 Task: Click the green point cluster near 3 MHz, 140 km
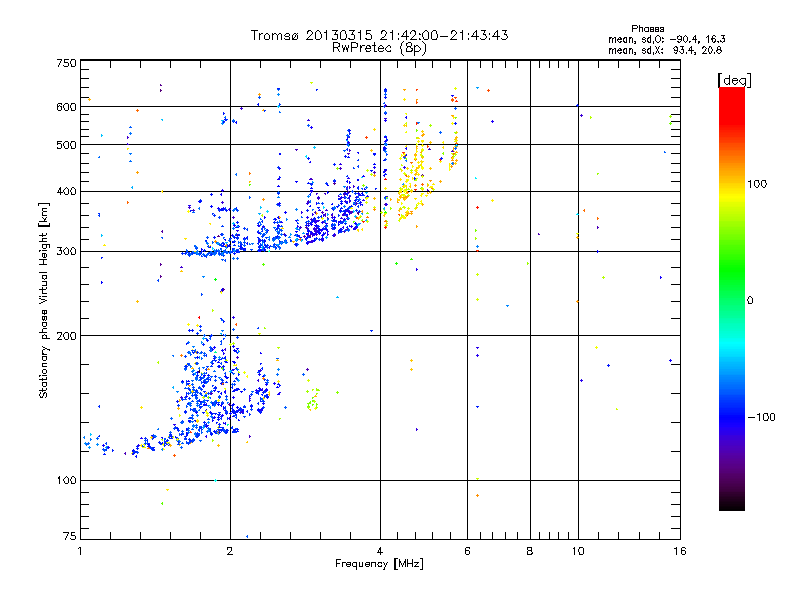[x=313, y=401]
